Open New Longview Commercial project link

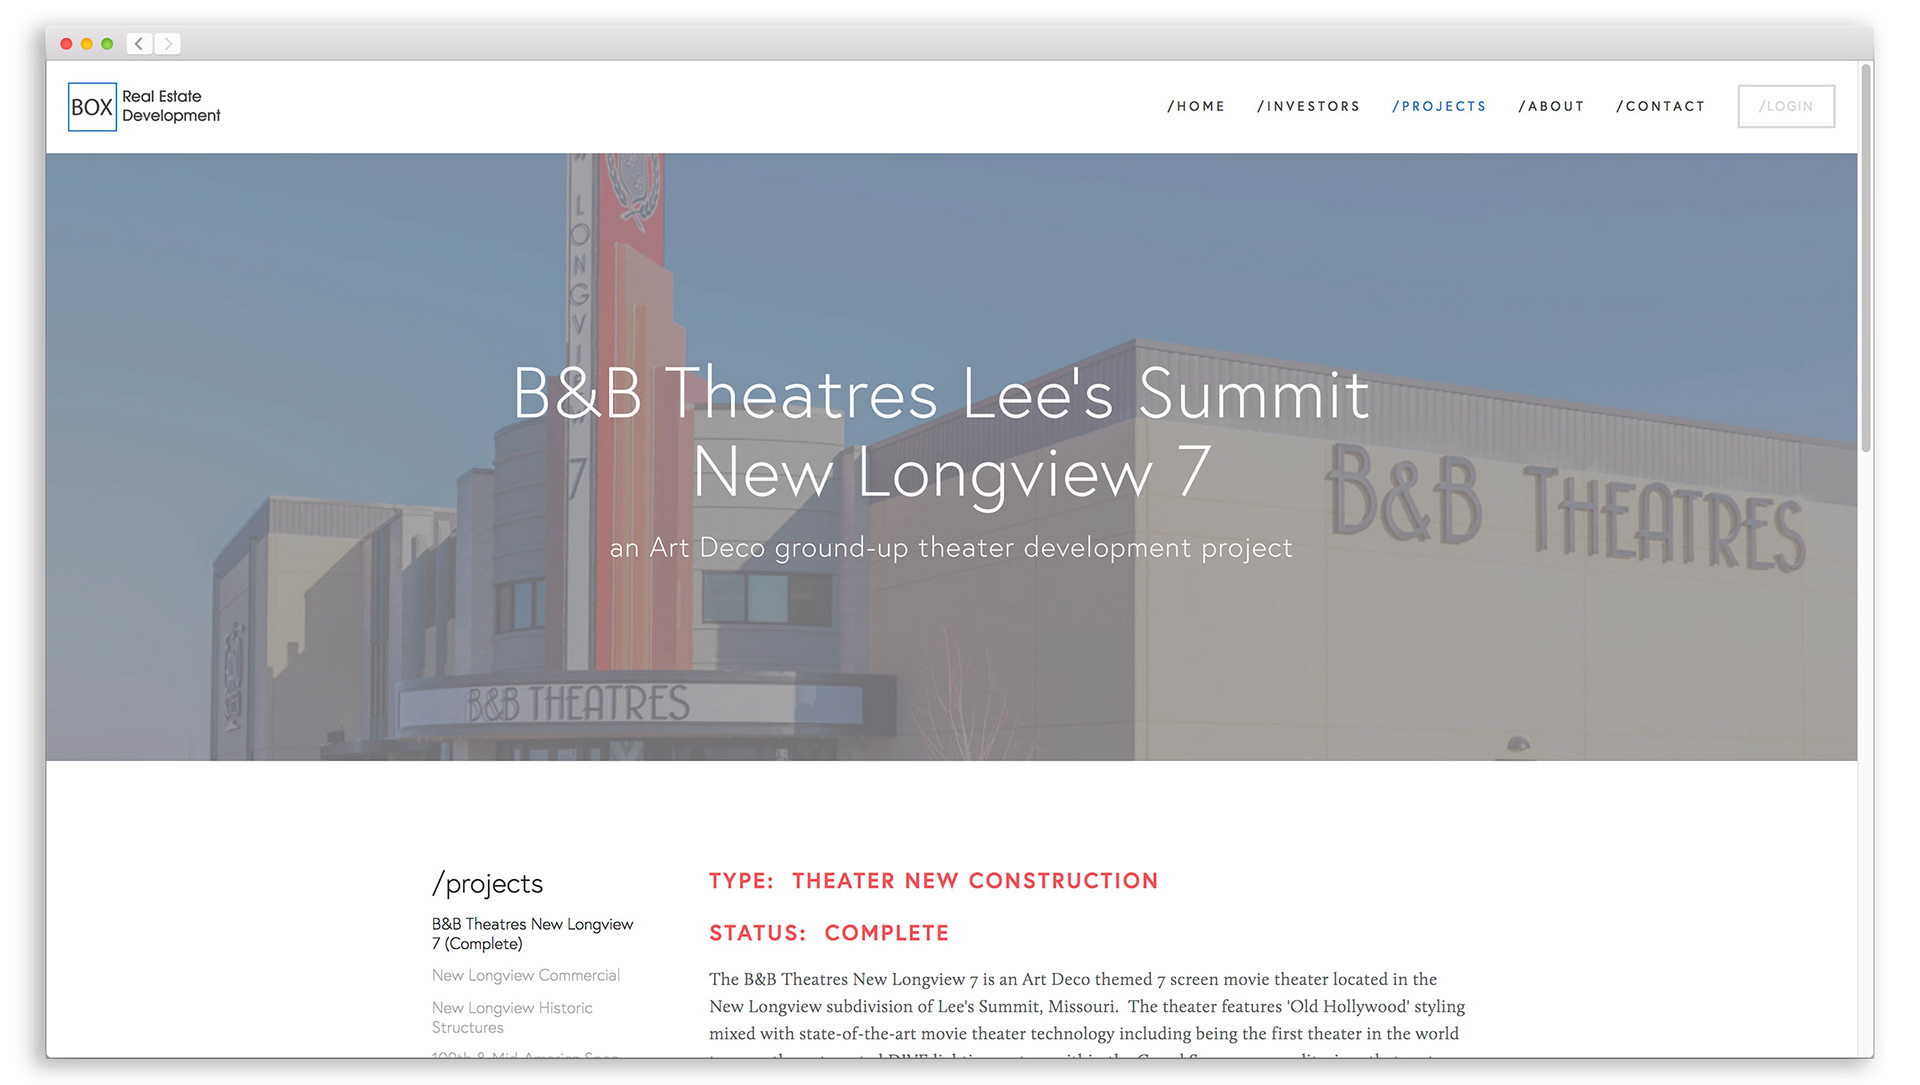coord(526,975)
